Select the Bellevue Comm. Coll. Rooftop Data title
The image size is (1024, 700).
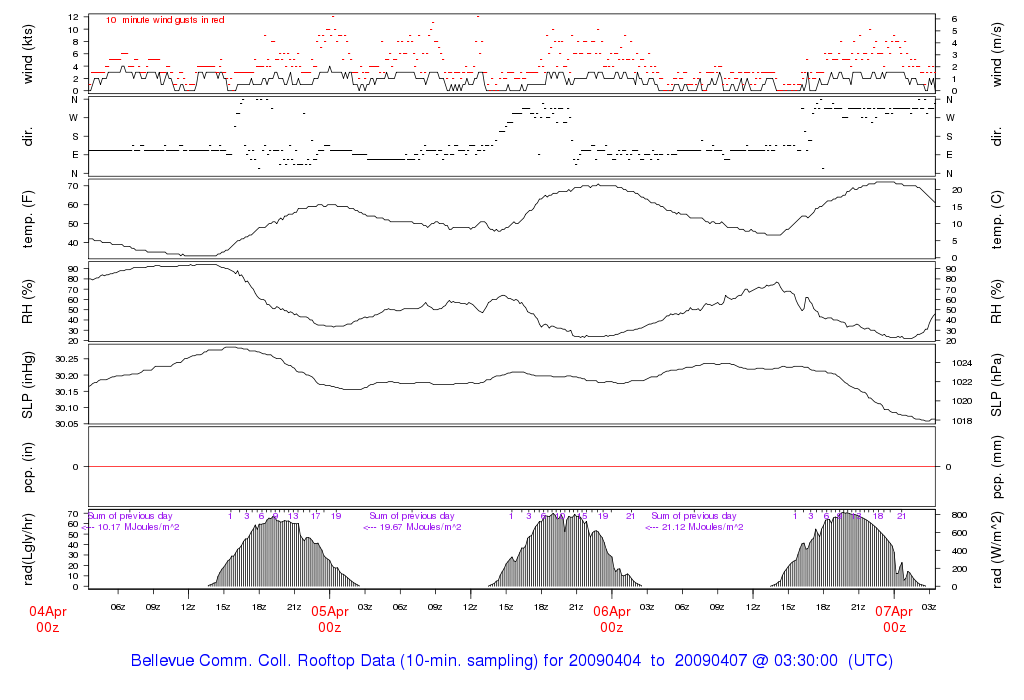point(512,660)
